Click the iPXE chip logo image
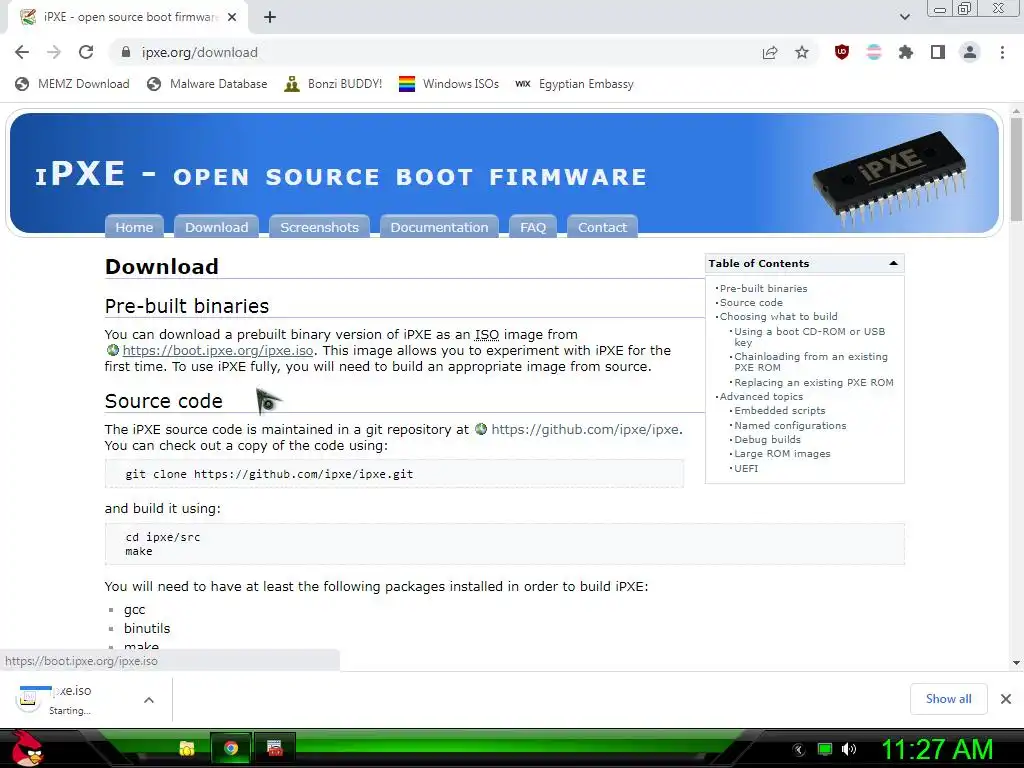 click(x=890, y=178)
